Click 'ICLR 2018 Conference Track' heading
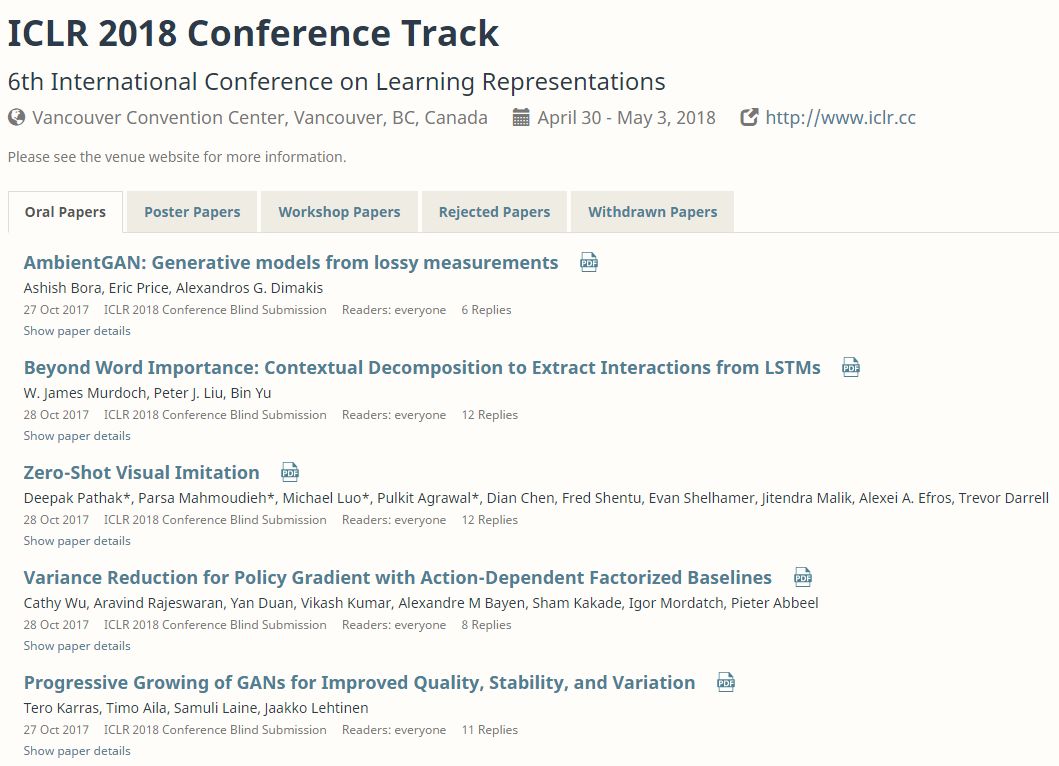Image resolution: width=1059 pixels, height=766 pixels. [x=253, y=33]
